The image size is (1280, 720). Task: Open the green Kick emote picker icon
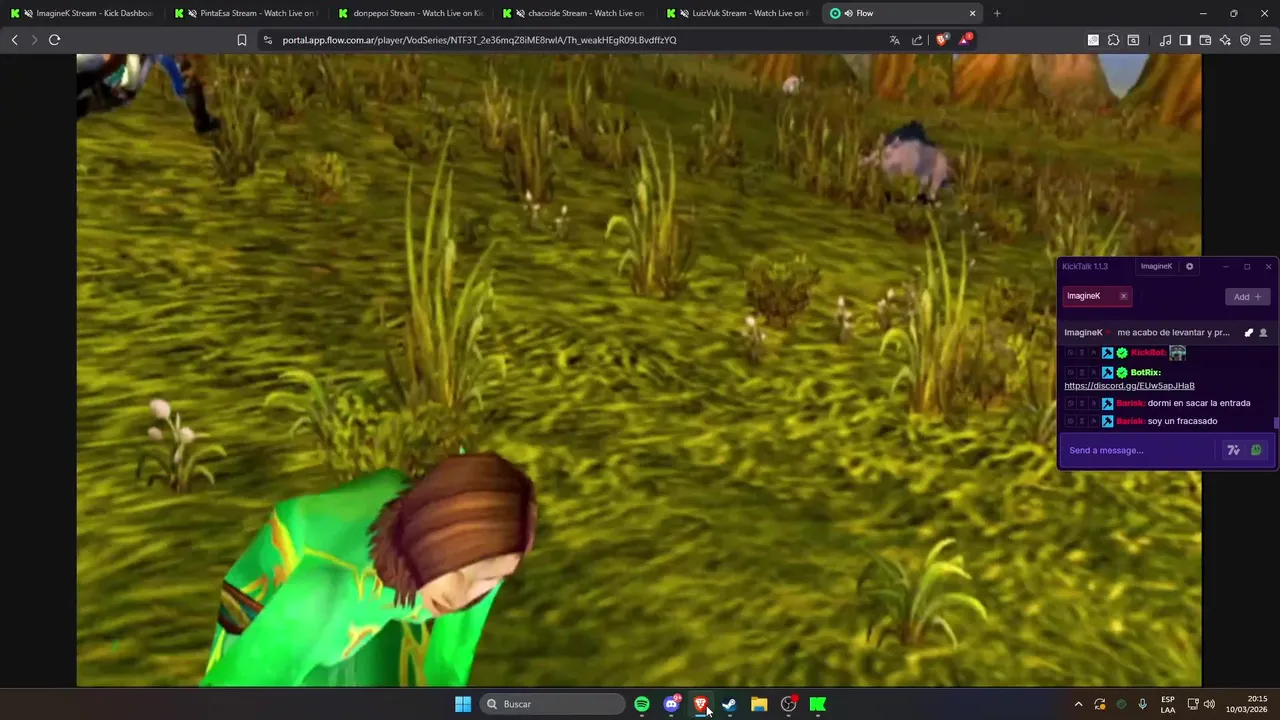[1256, 450]
